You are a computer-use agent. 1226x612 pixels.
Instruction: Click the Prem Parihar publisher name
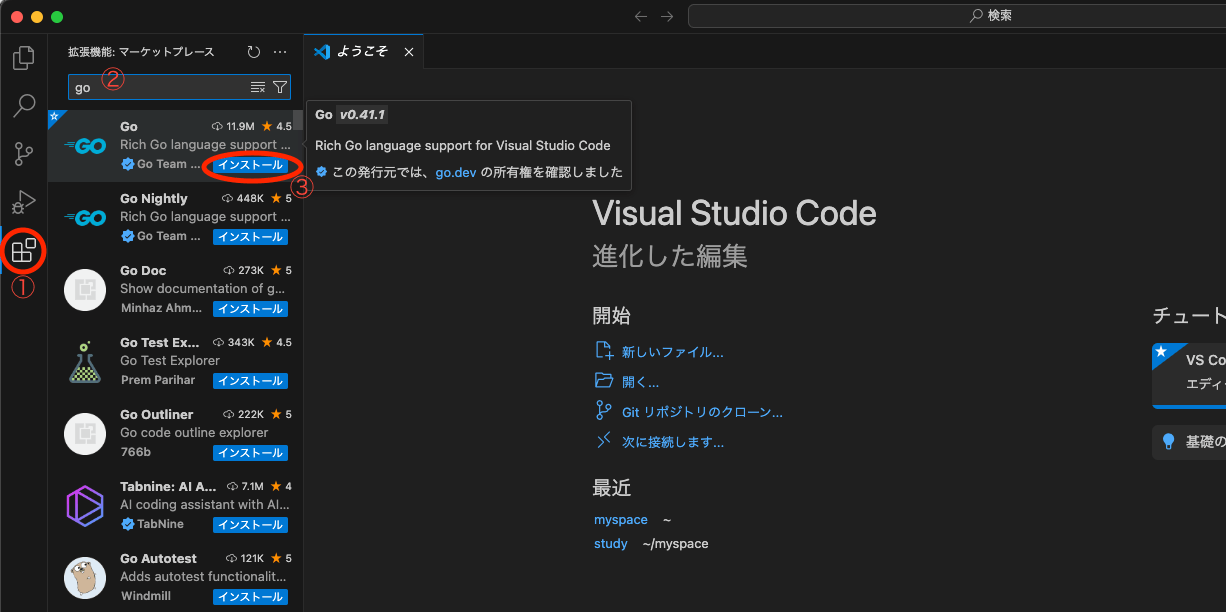coord(158,380)
